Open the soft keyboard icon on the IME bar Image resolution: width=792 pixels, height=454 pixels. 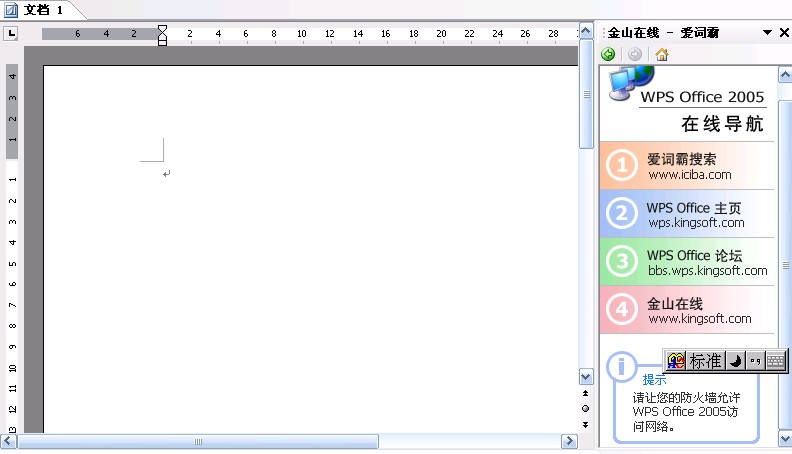tap(775, 361)
